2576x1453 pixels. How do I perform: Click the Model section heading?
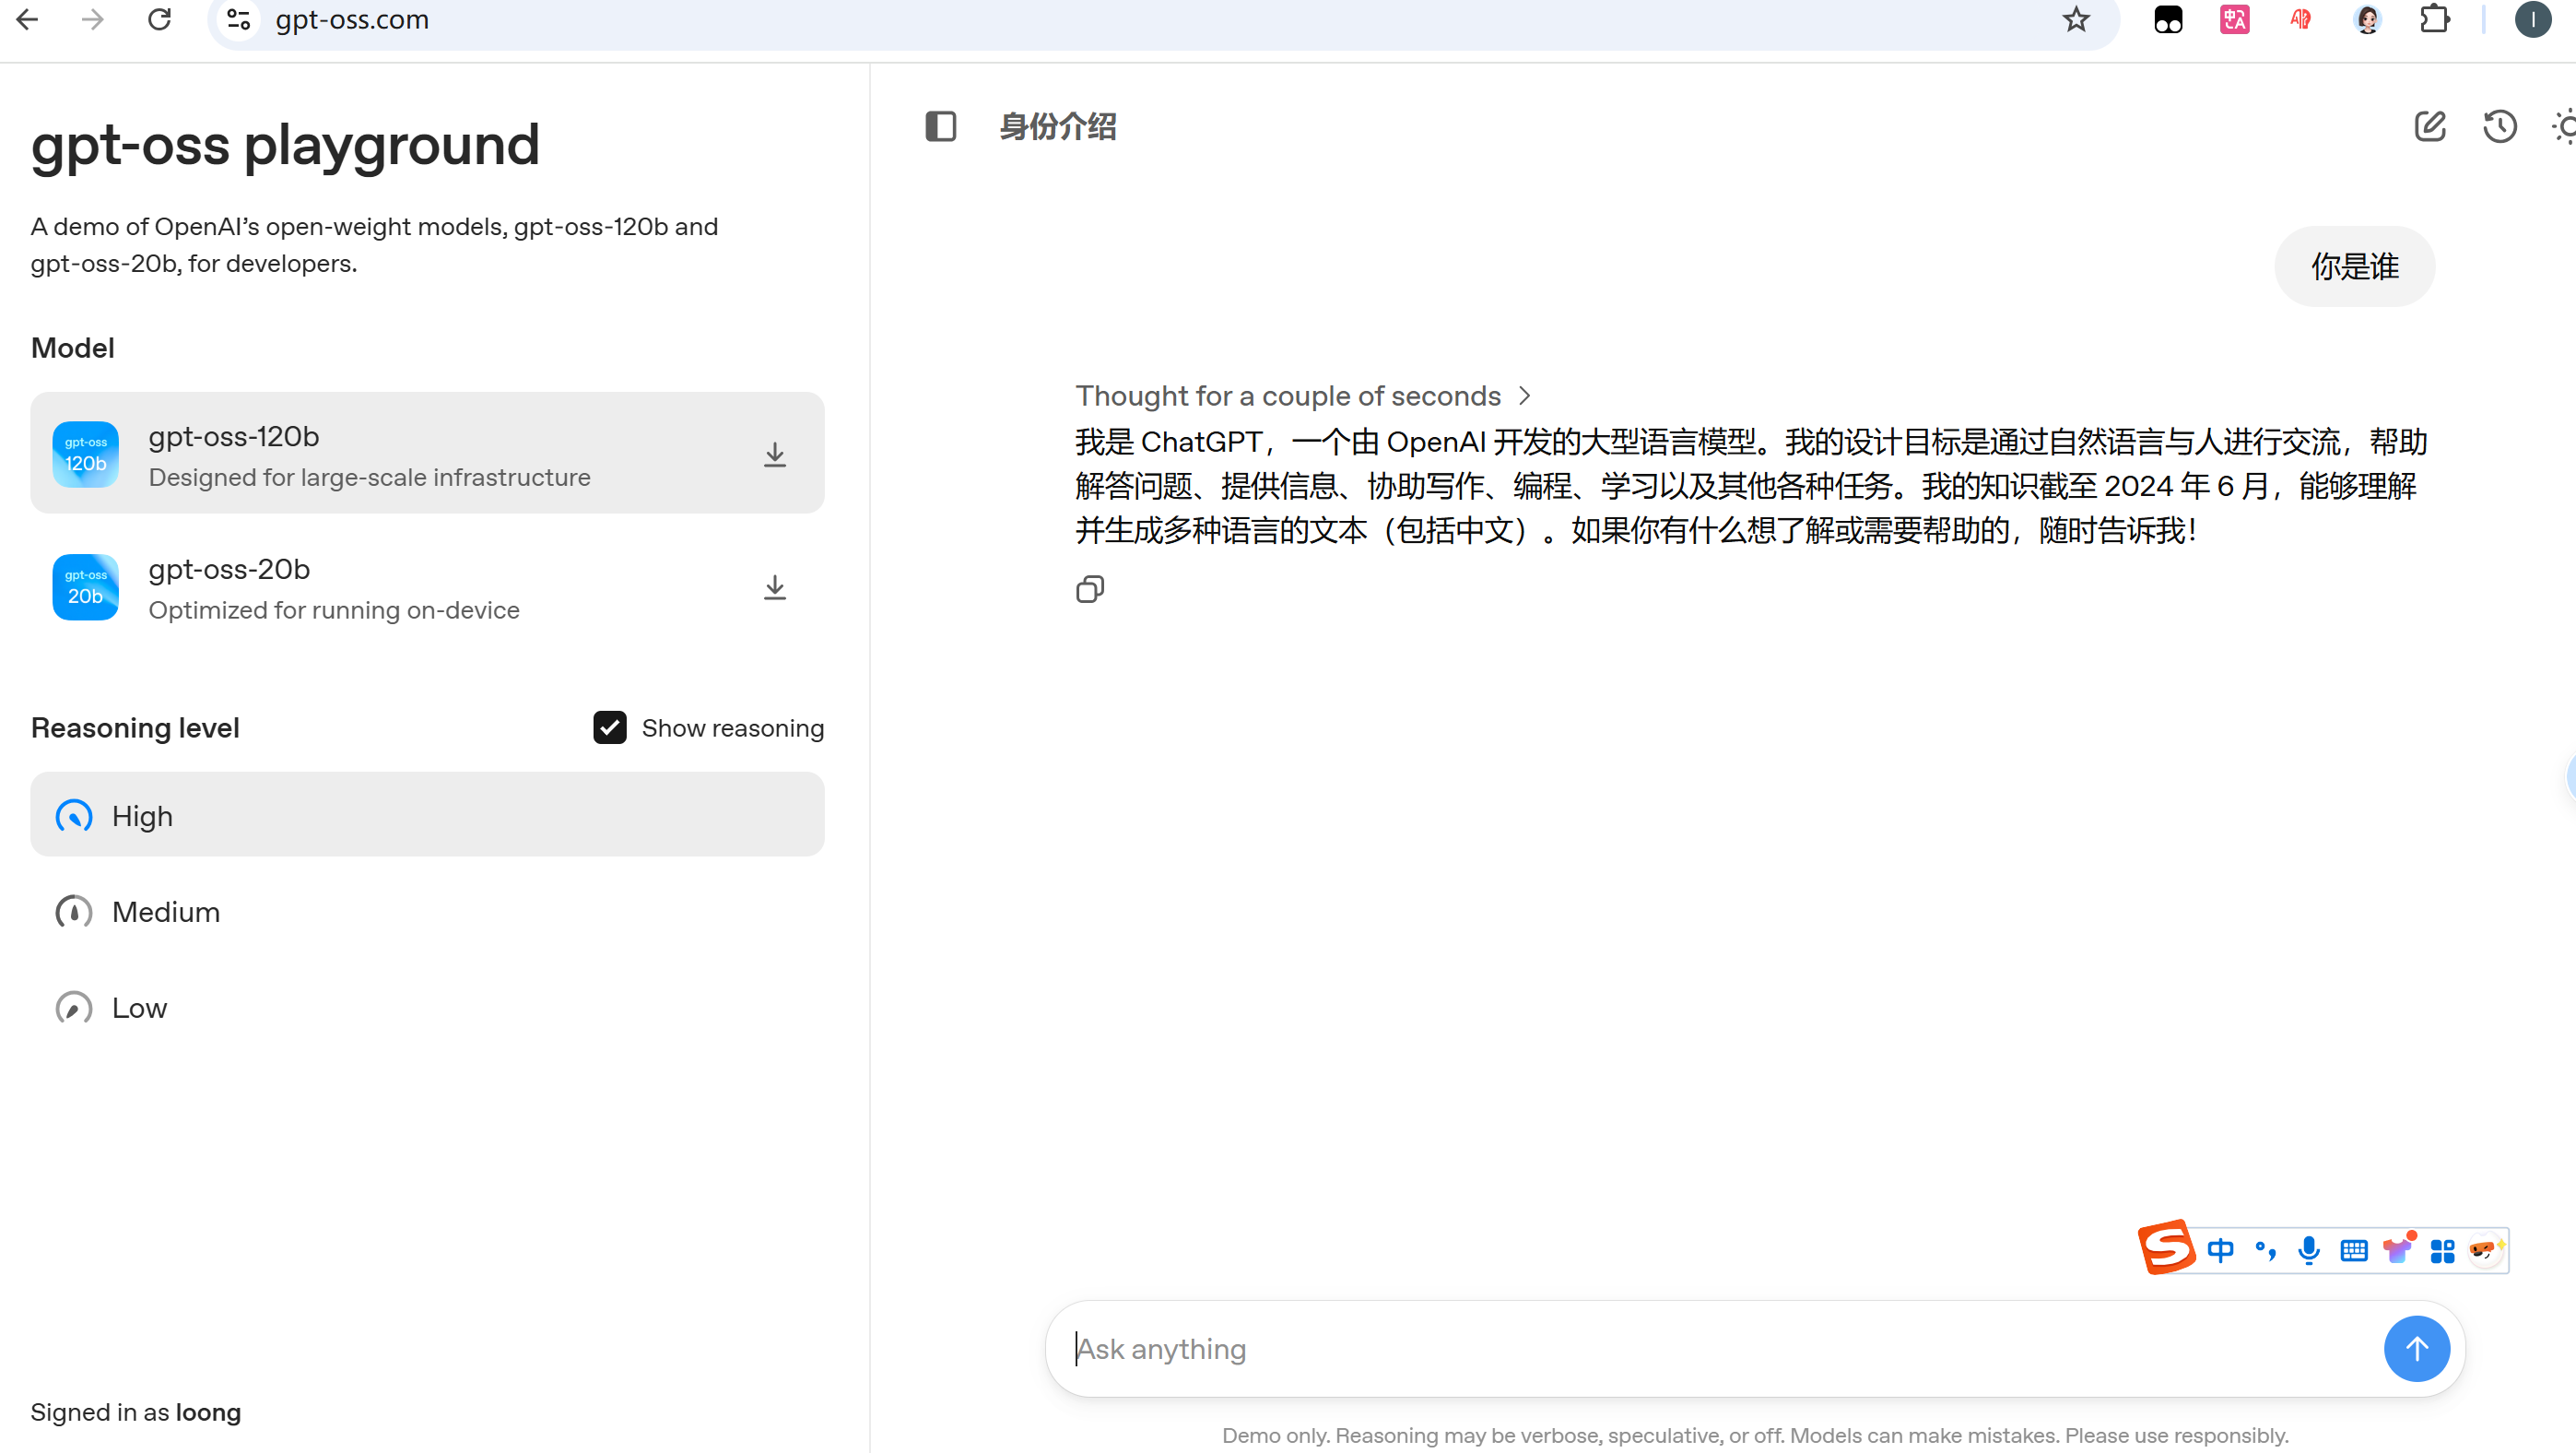[x=73, y=348]
